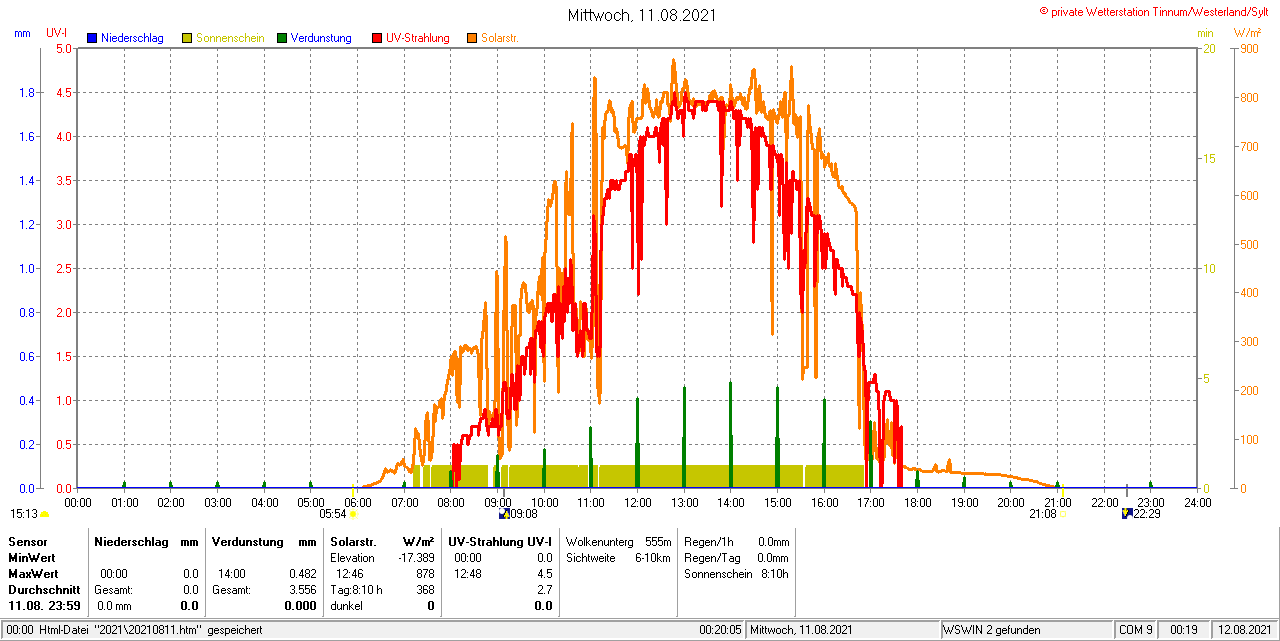Viewport: 1280px width, 641px height.
Task: Click the Regen/1h 0.0mm reading
Action: 736,541
